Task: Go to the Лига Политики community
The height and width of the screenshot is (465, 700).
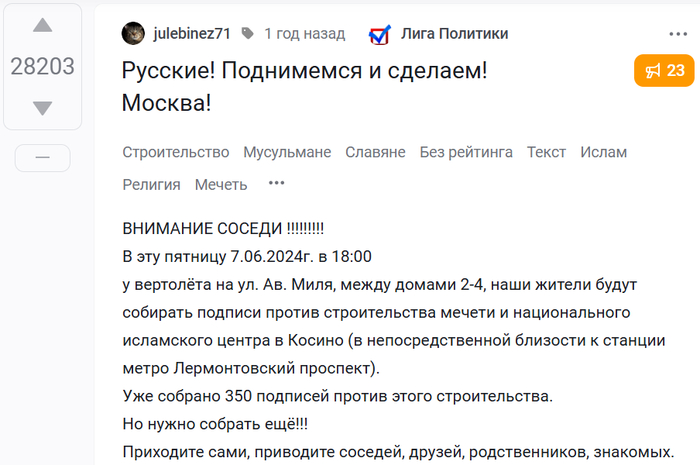Action: (x=454, y=33)
